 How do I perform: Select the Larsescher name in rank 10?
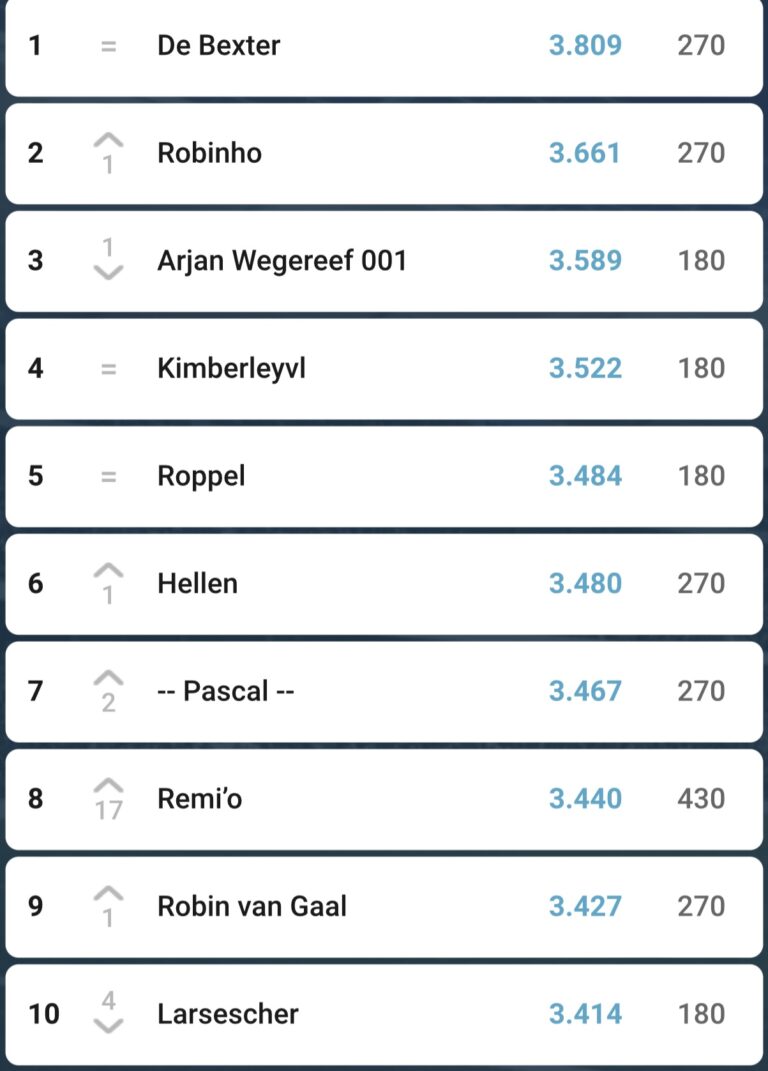coord(228,1014)
